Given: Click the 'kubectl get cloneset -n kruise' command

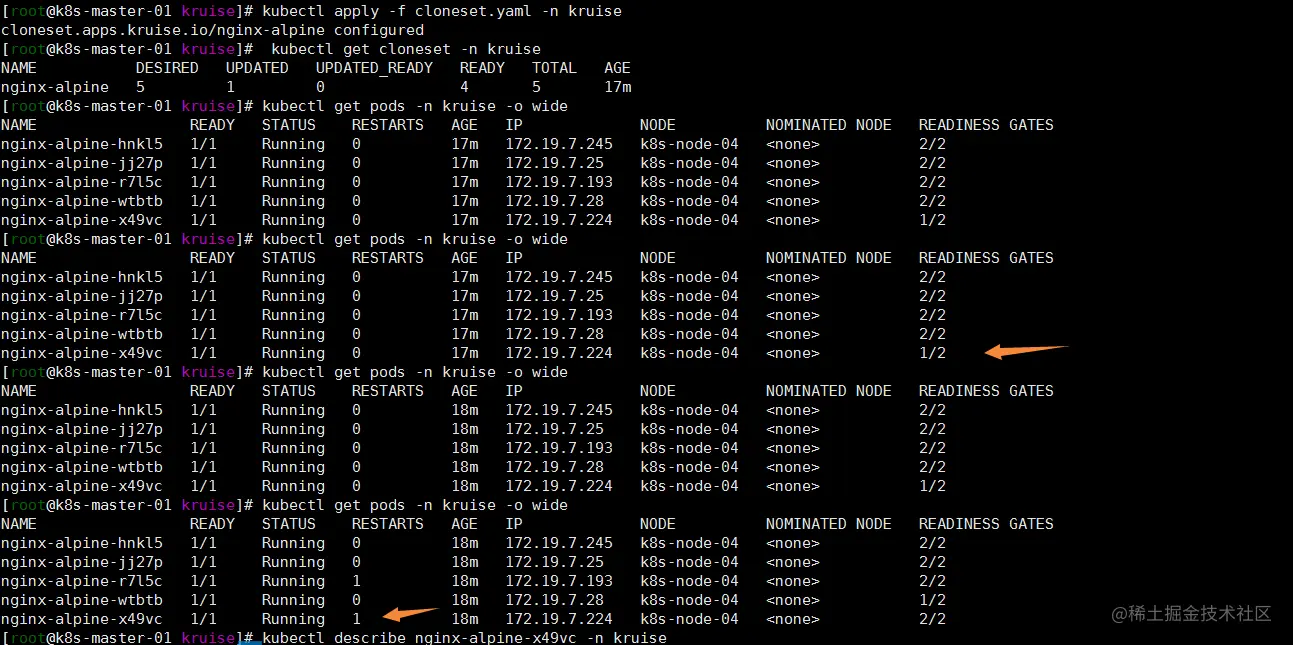Looking at the screenshot, I should [406, 49].
